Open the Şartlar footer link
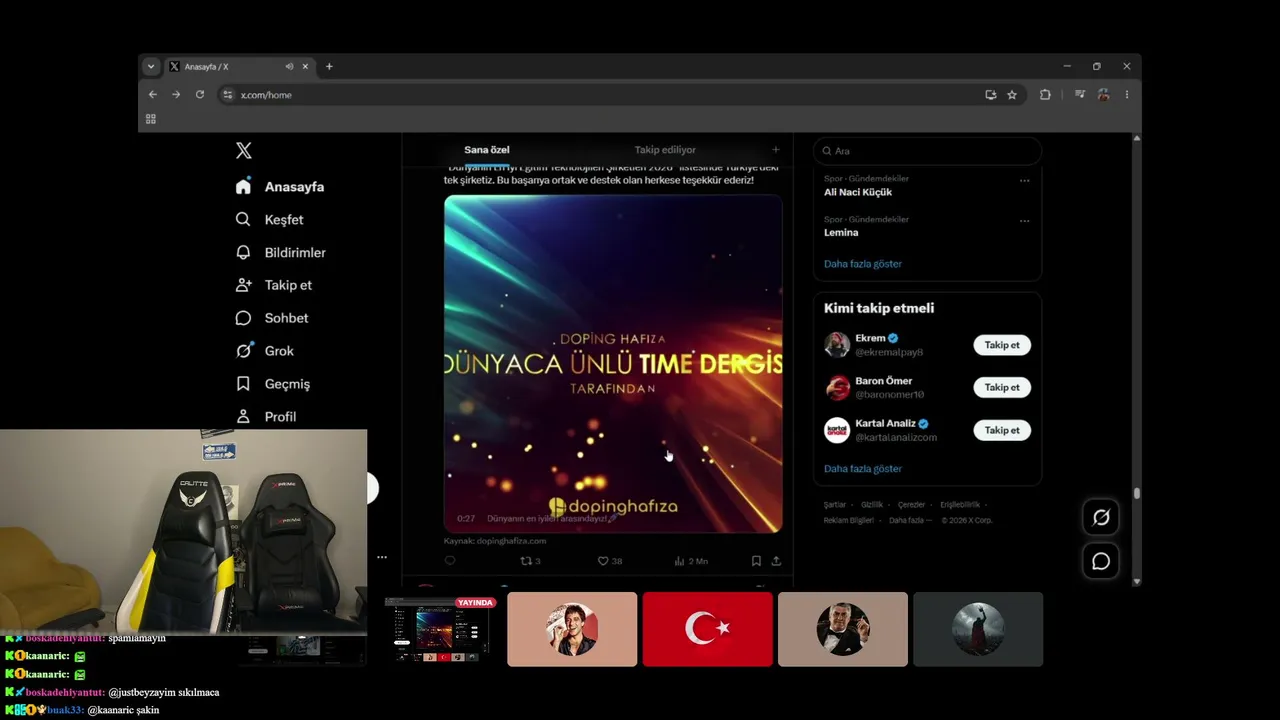 835,505
